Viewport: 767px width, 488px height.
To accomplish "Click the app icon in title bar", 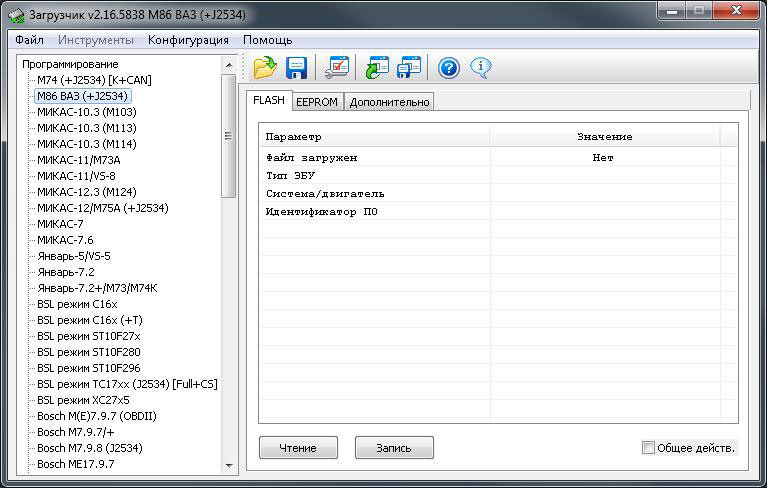I will 14,15.
